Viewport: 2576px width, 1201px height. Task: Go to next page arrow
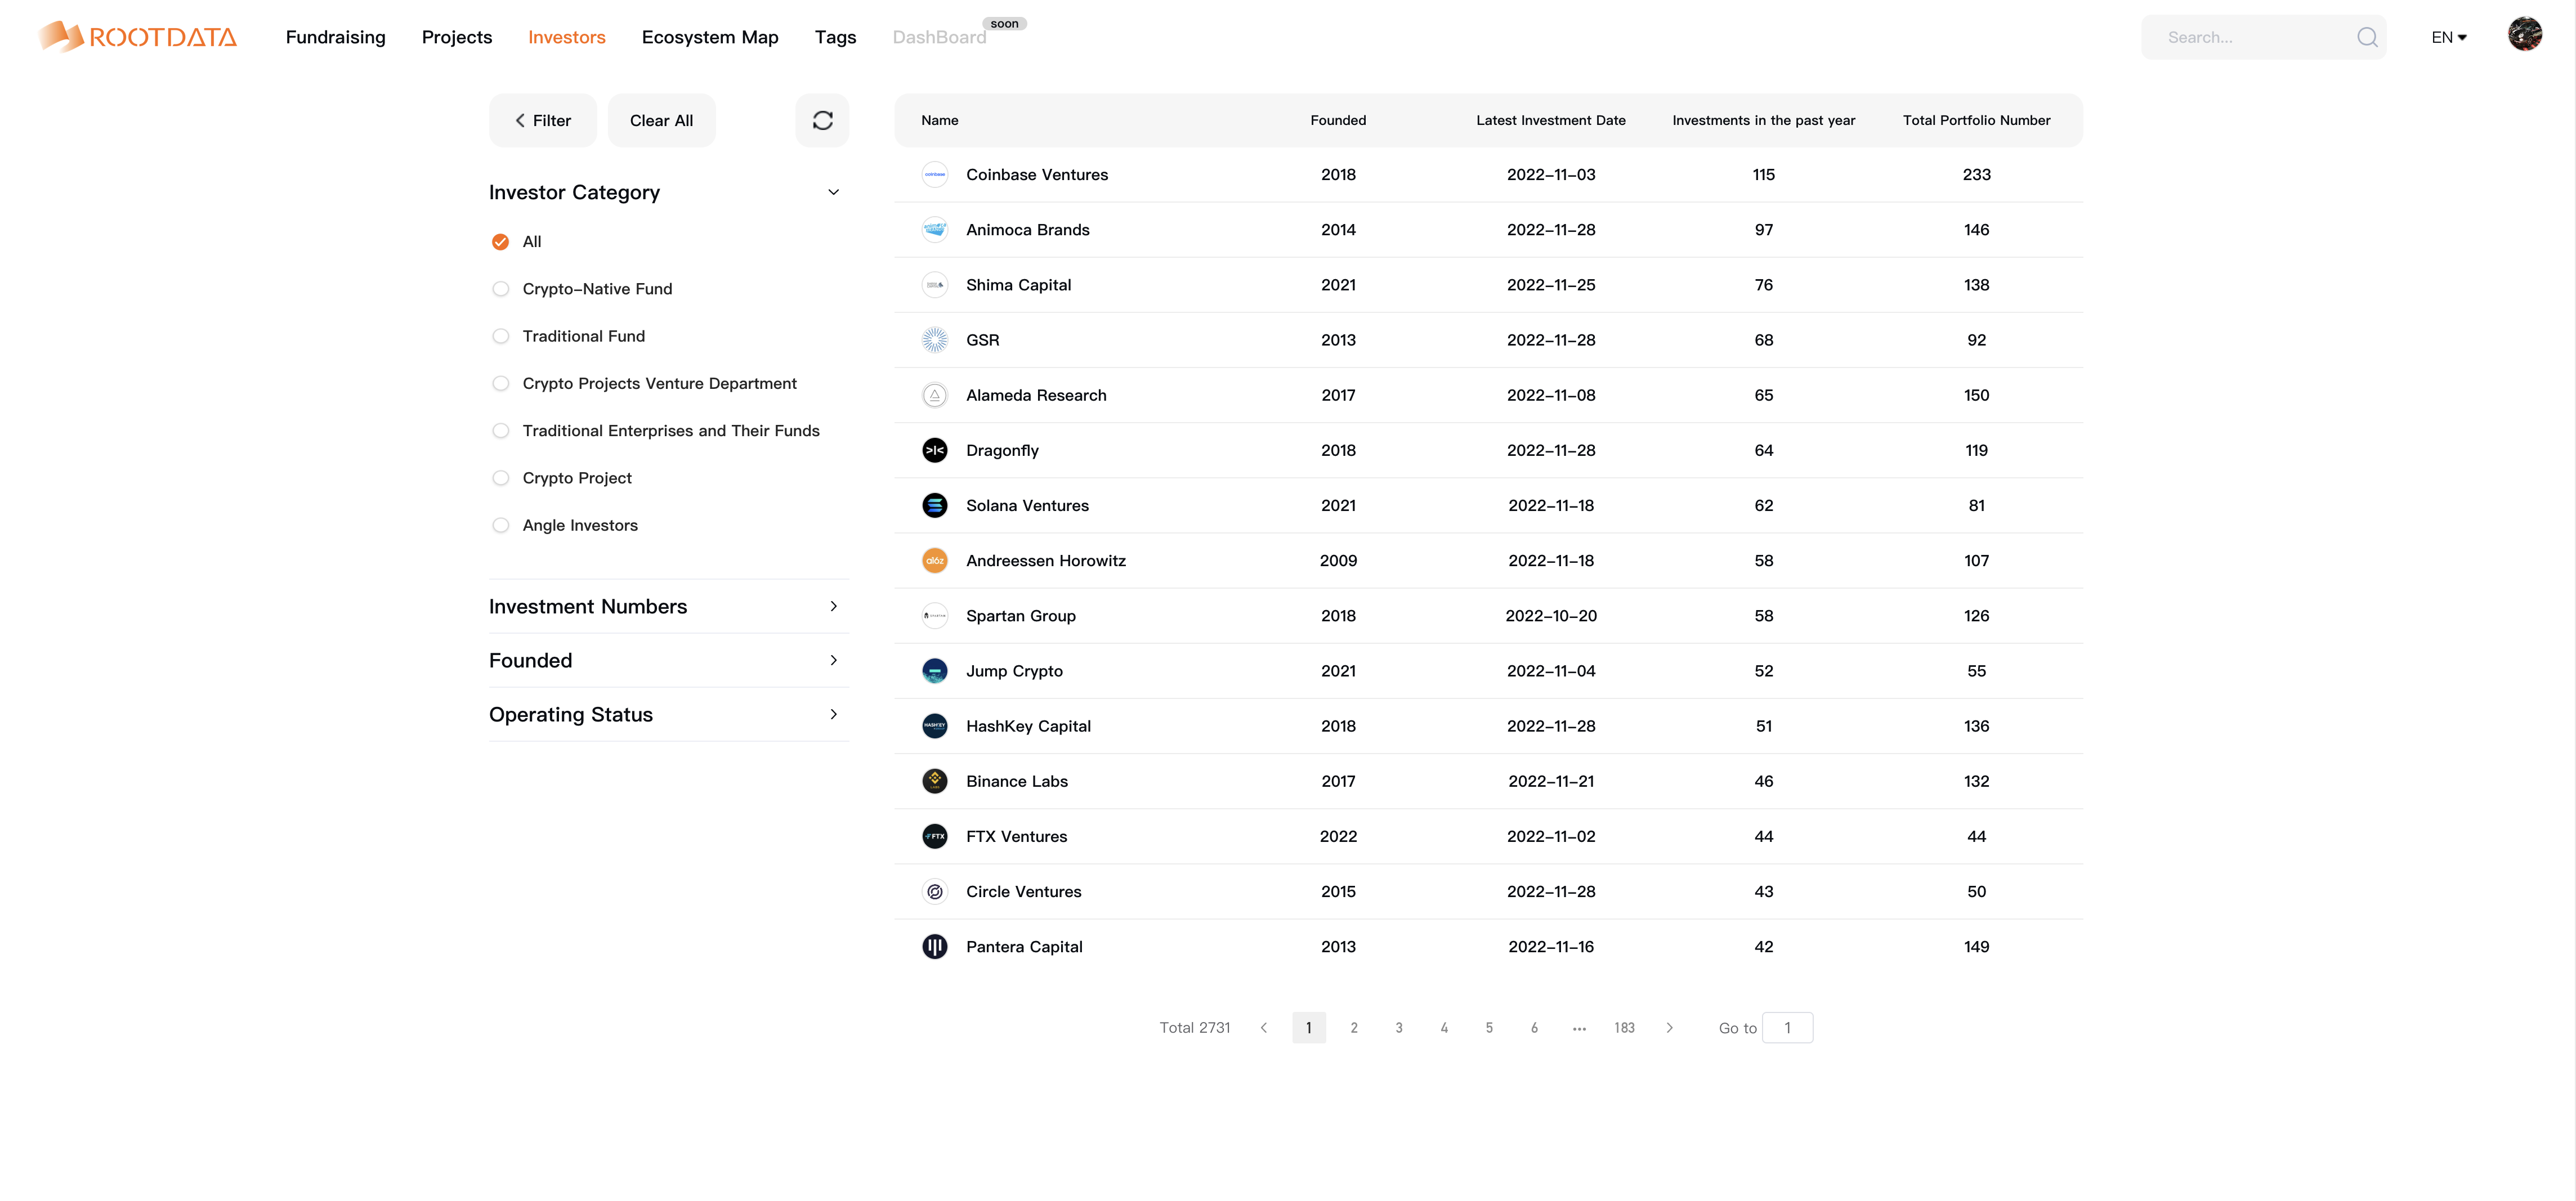coord(1668,1027)
